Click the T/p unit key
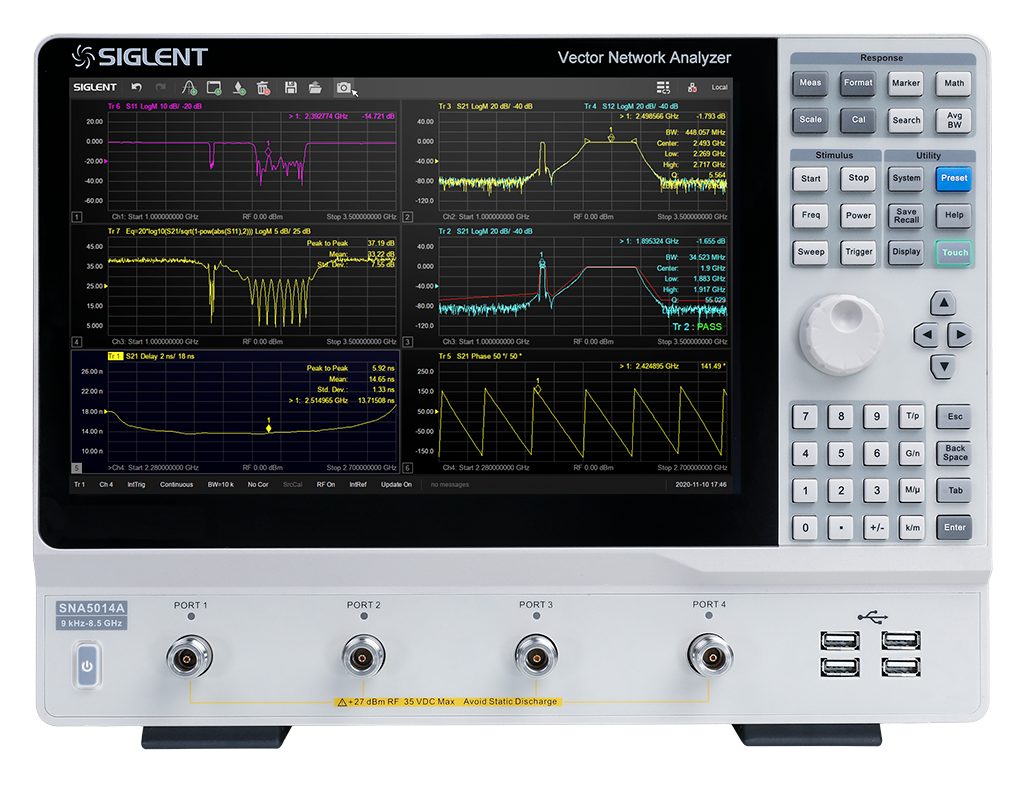 (x=912, y=416)
